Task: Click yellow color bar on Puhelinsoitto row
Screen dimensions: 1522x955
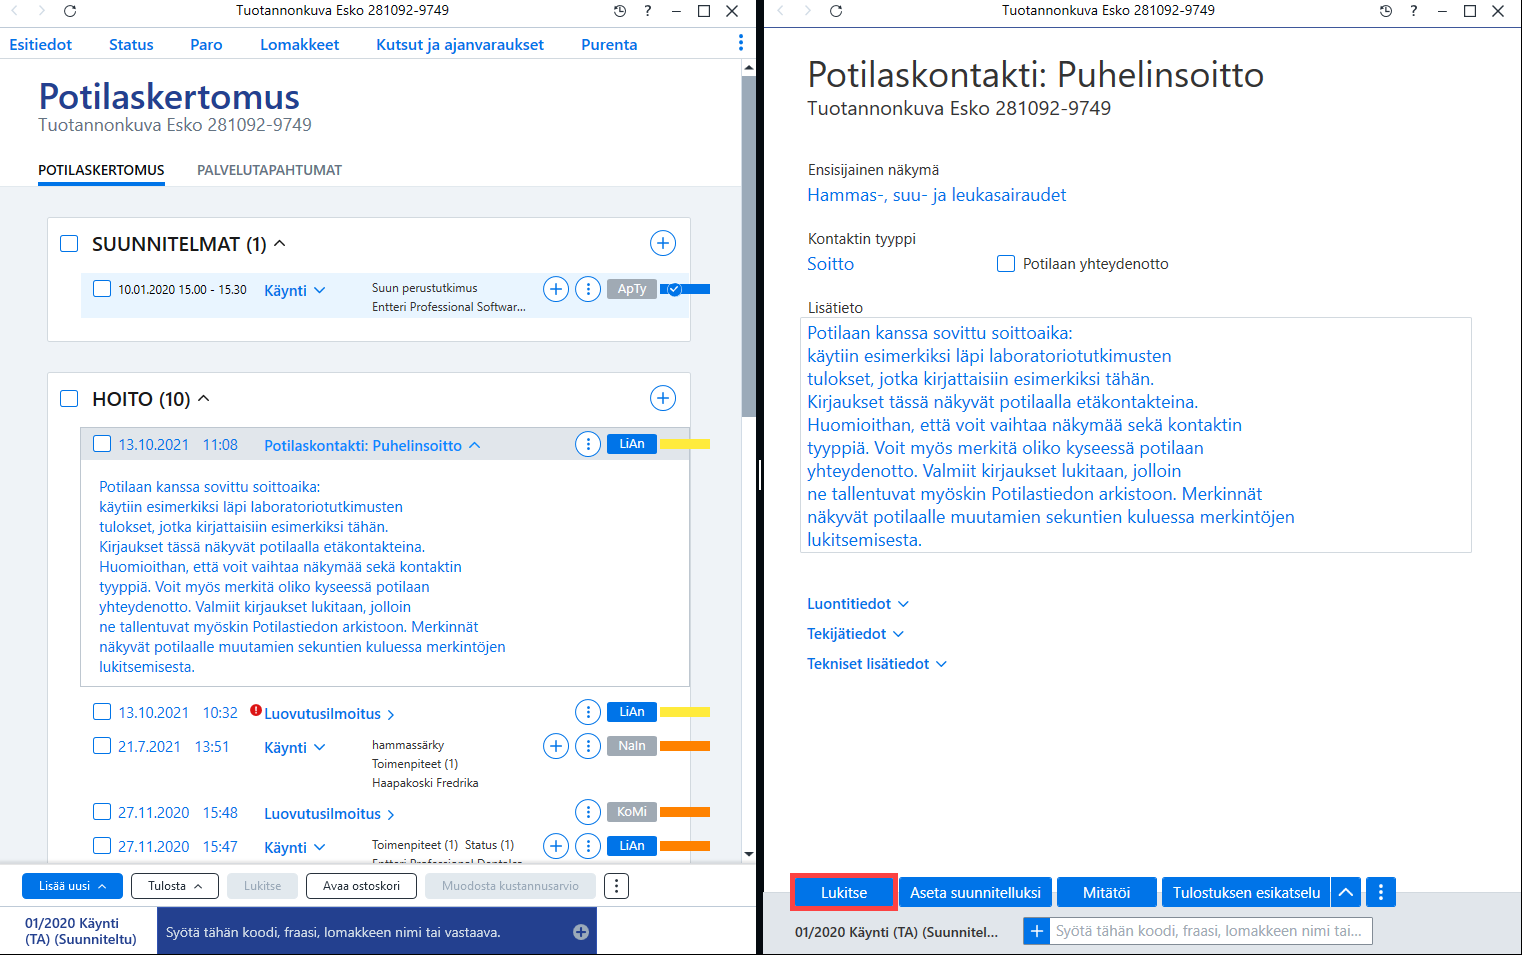Action: pyautogui.click(x=685, y=444)
